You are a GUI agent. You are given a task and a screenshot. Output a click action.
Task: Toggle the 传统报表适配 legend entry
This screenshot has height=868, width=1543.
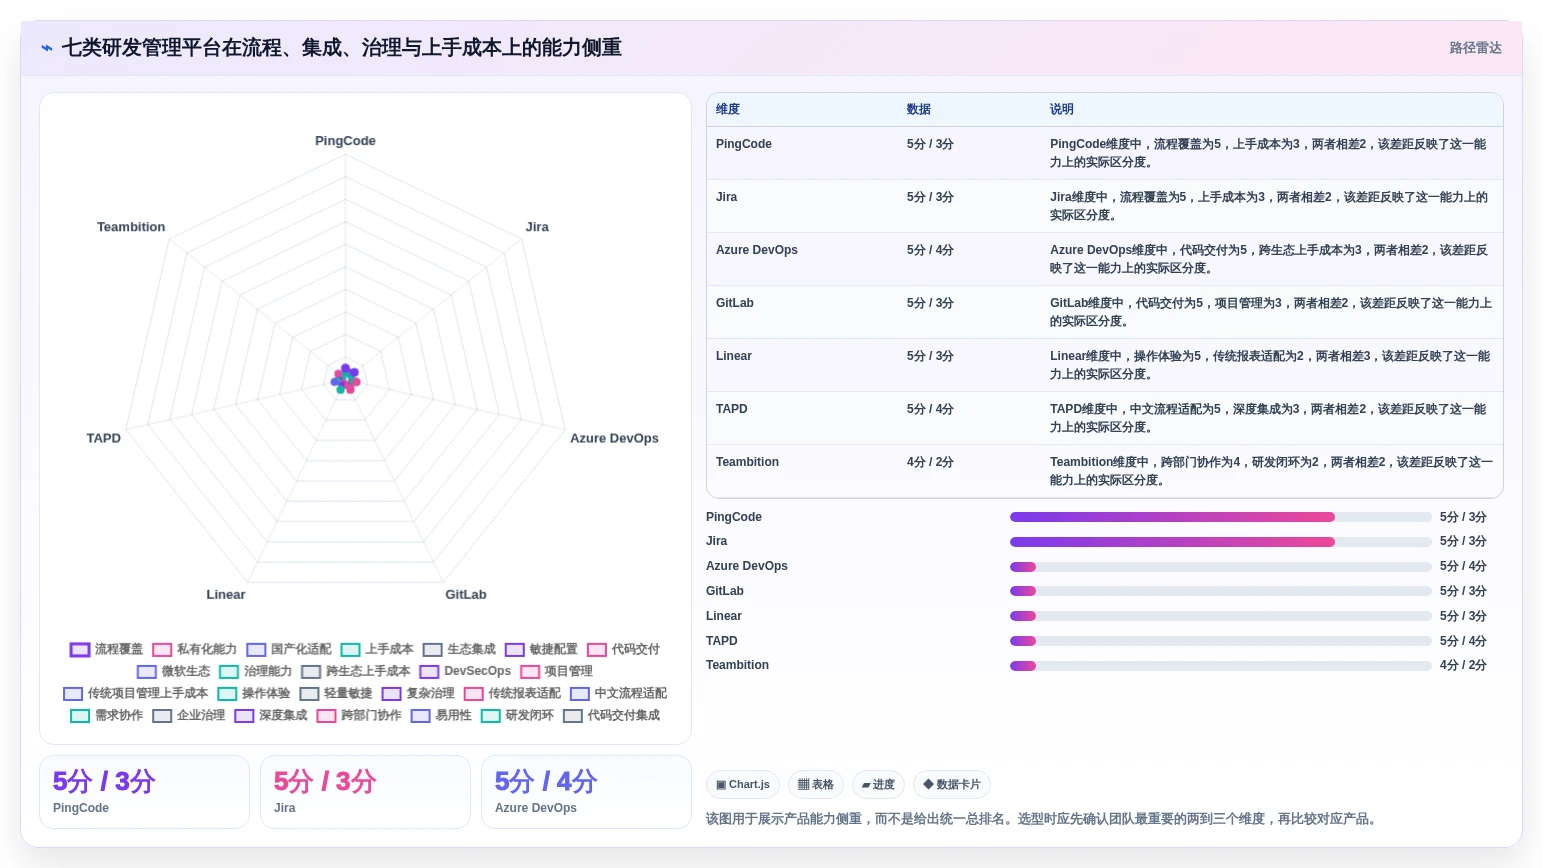click(x=512, y=693)
